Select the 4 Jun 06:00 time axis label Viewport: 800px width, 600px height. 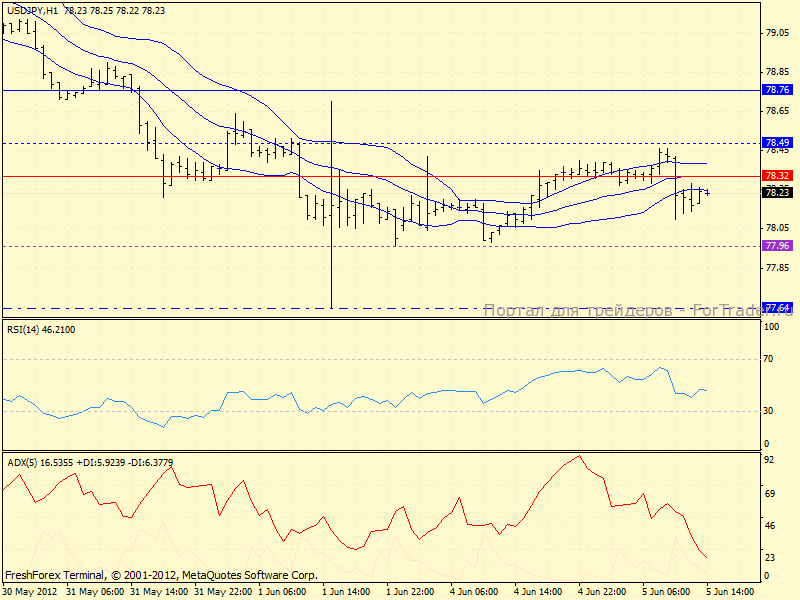[x=474, y=591]
